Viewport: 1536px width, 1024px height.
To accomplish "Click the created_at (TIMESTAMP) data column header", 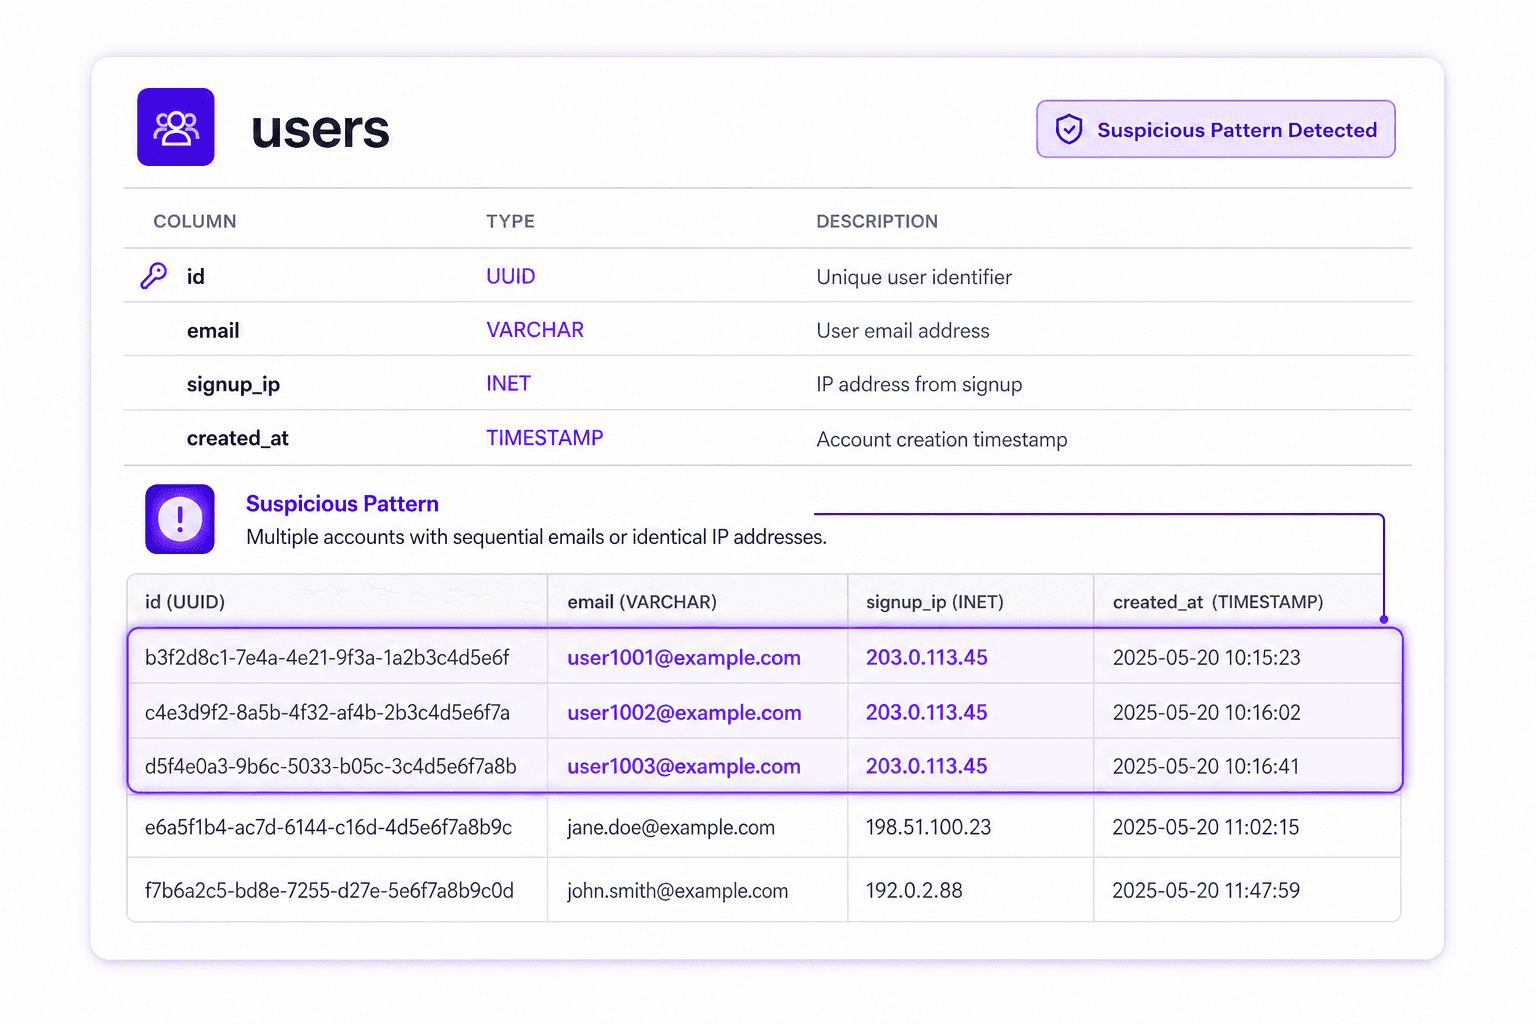I will point(1218,602).
